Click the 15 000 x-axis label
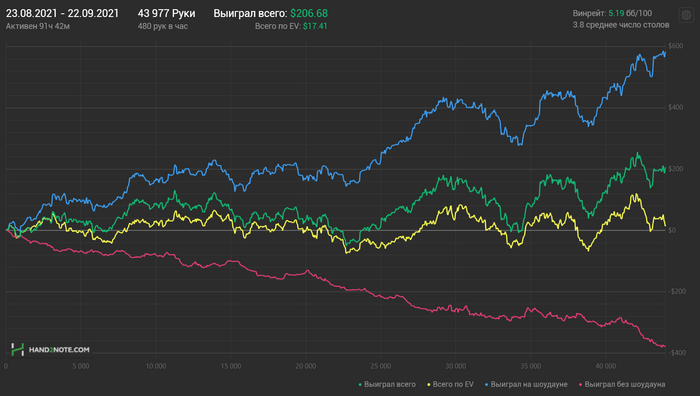700x396 pixels. coord(231,366)
